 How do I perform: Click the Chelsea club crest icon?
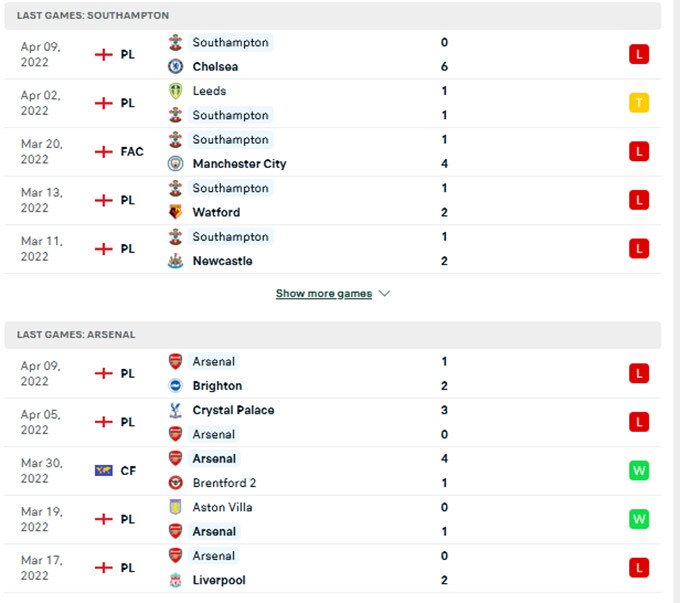175,67
